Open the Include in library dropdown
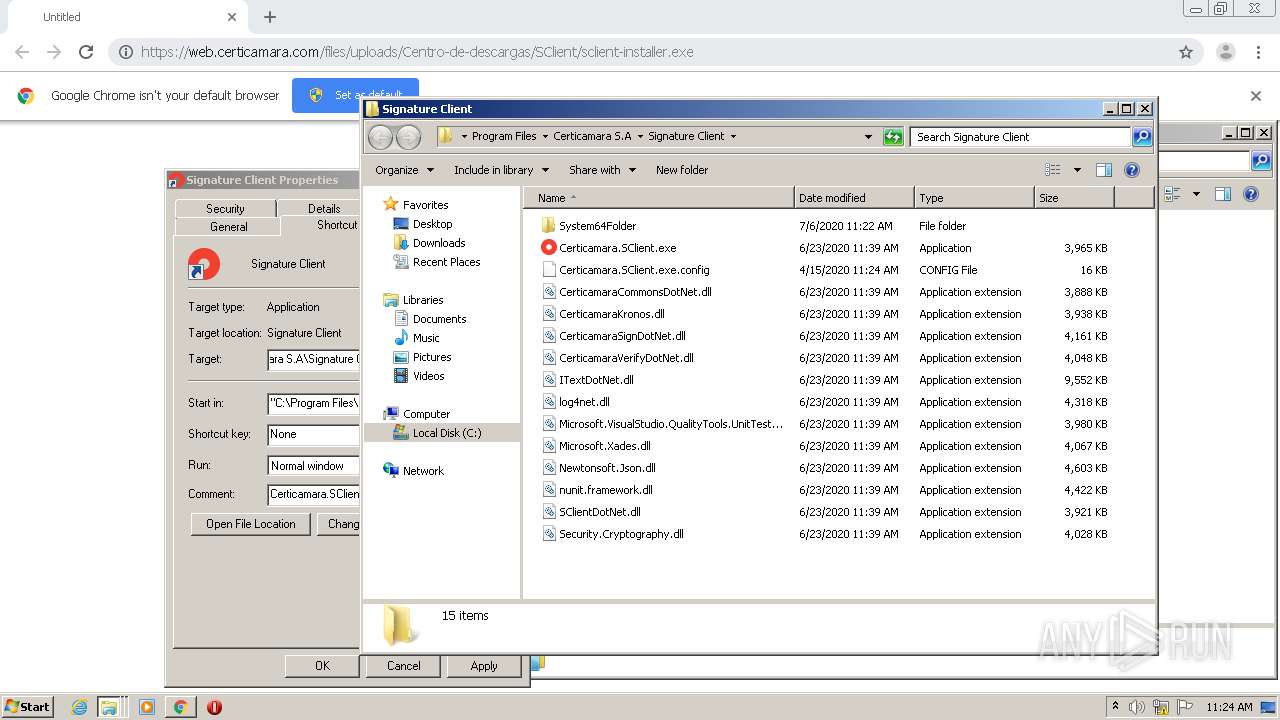This screenshot has height=720, width=1280. [501, 170]
